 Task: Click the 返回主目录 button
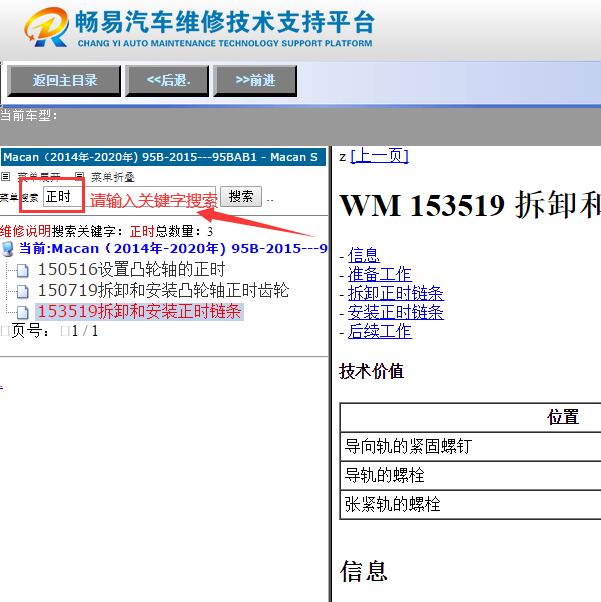64,81
